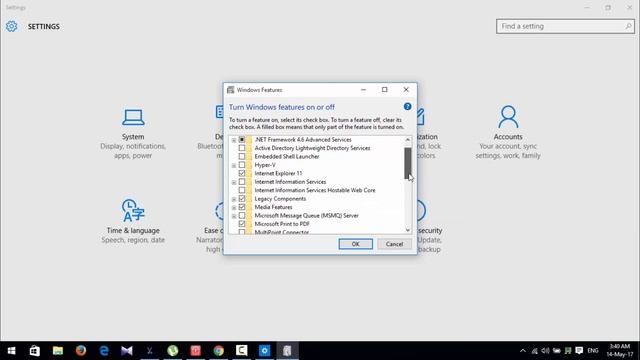Open Visual Studio taskbar icon
The width and height of the screenshot is (640, 360).
tap(127, 351)
